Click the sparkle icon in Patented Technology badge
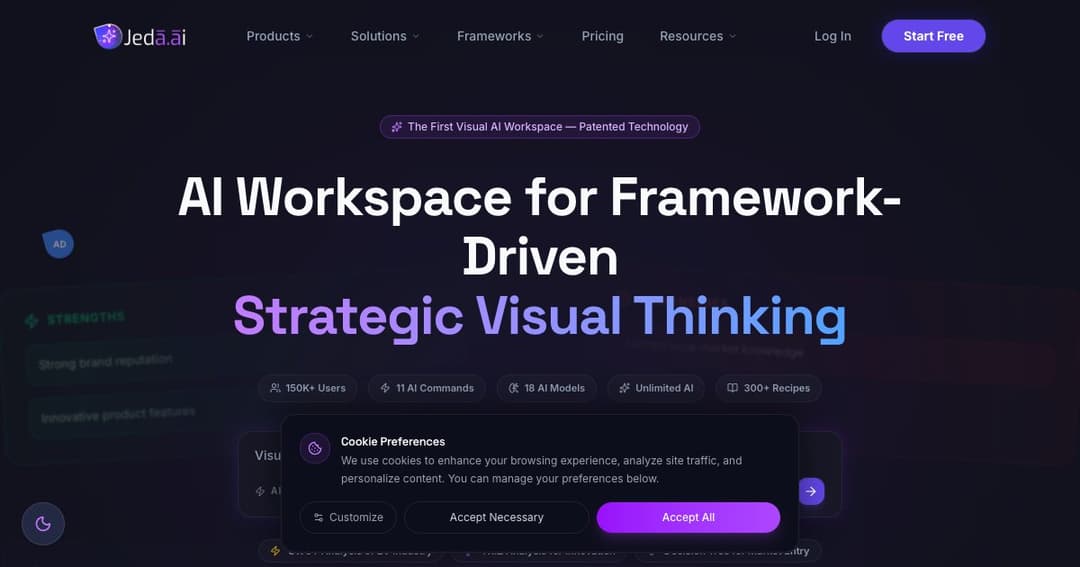This screenshot has height=567, width=1080. (x=397, y=127)
